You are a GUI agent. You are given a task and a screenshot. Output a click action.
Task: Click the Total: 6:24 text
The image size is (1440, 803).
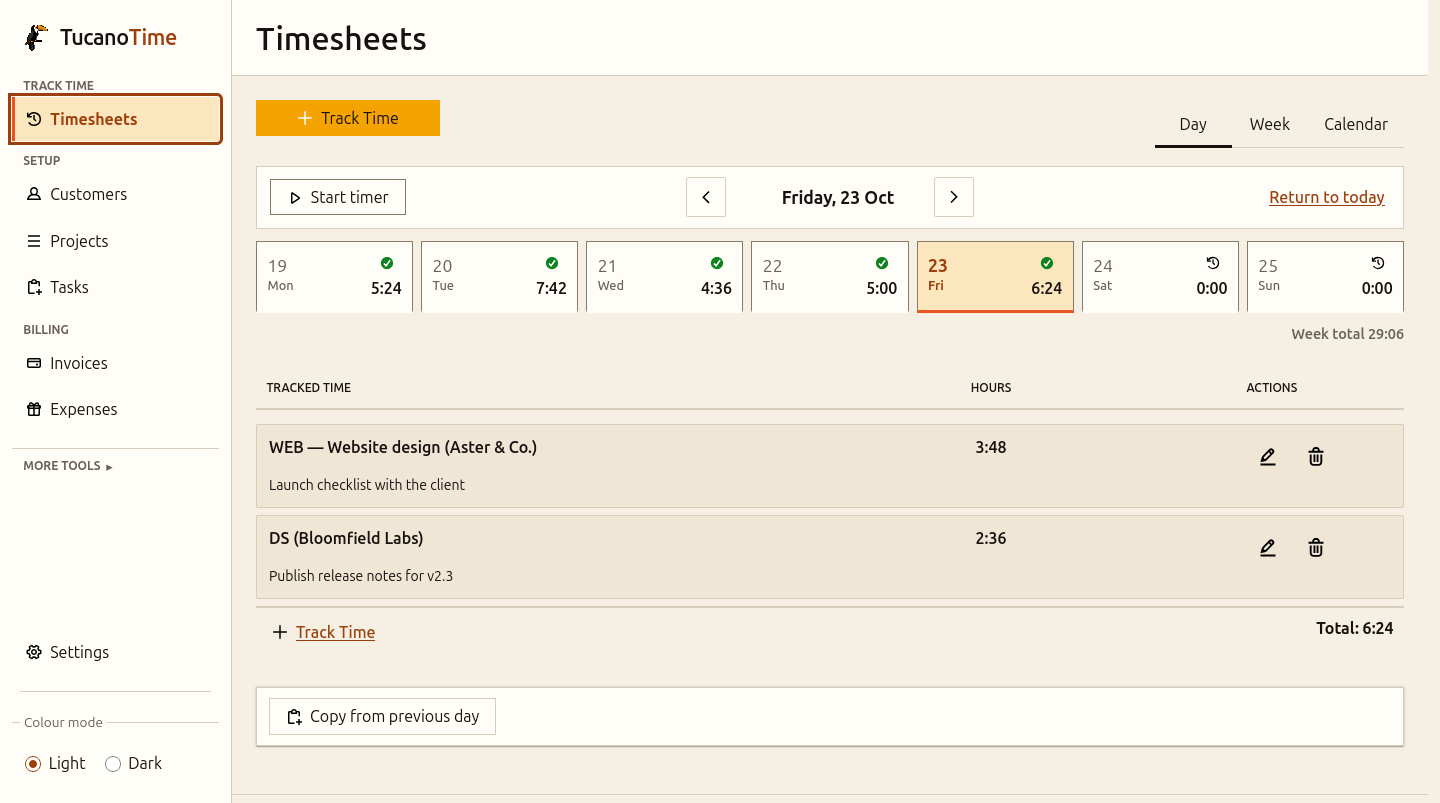click(x=1355, y=628)
